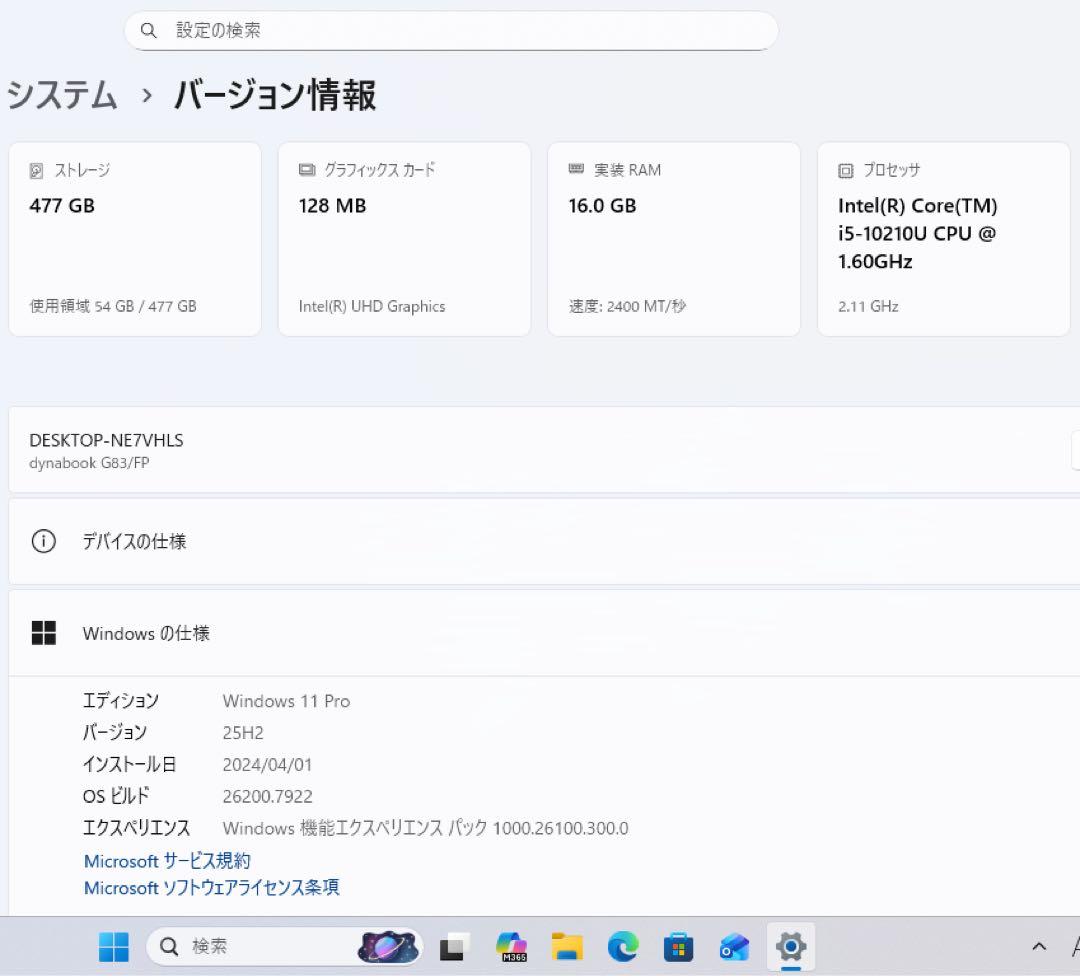The image size is (1080, 976).
Task: Collapse the Windows の仕様 section
Action: point(544,633)
